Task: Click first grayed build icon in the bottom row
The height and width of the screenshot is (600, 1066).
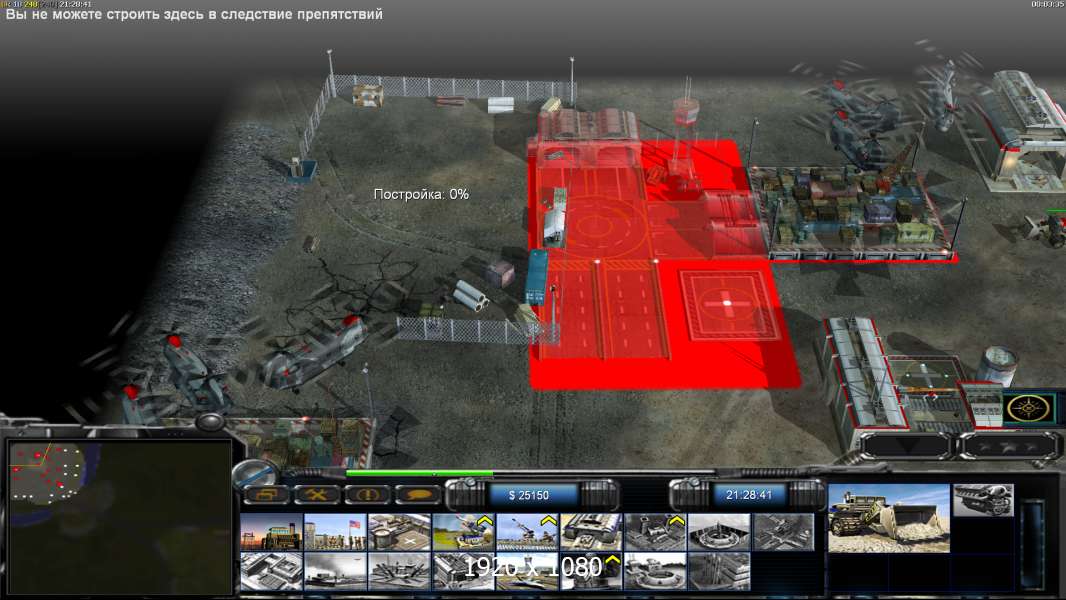Action: pos(271,571)
